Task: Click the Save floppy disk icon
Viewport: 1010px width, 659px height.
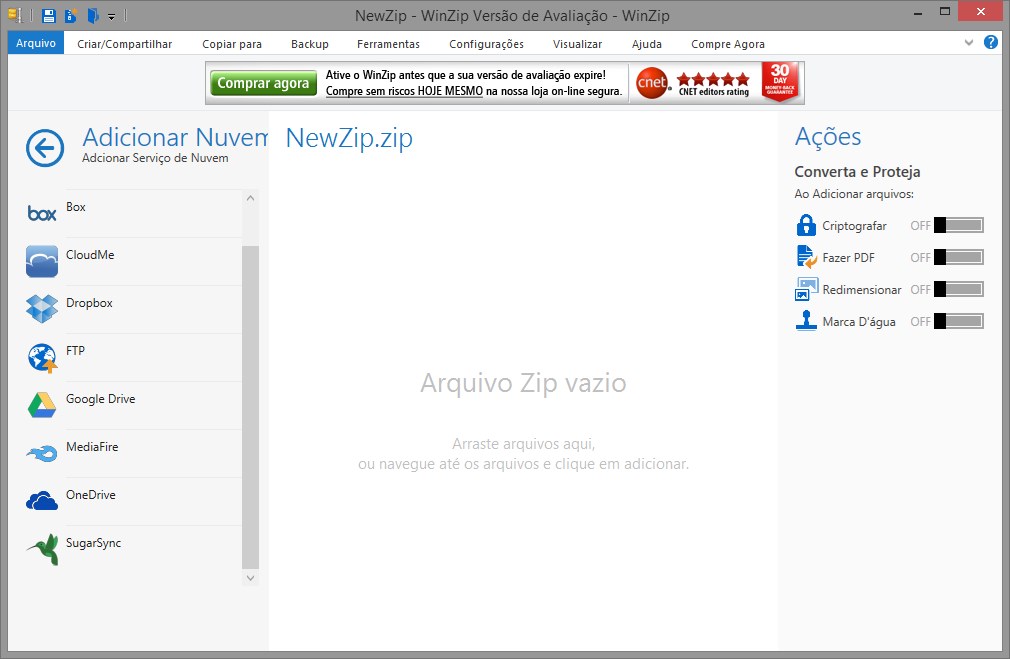Action: coord(48,15)
